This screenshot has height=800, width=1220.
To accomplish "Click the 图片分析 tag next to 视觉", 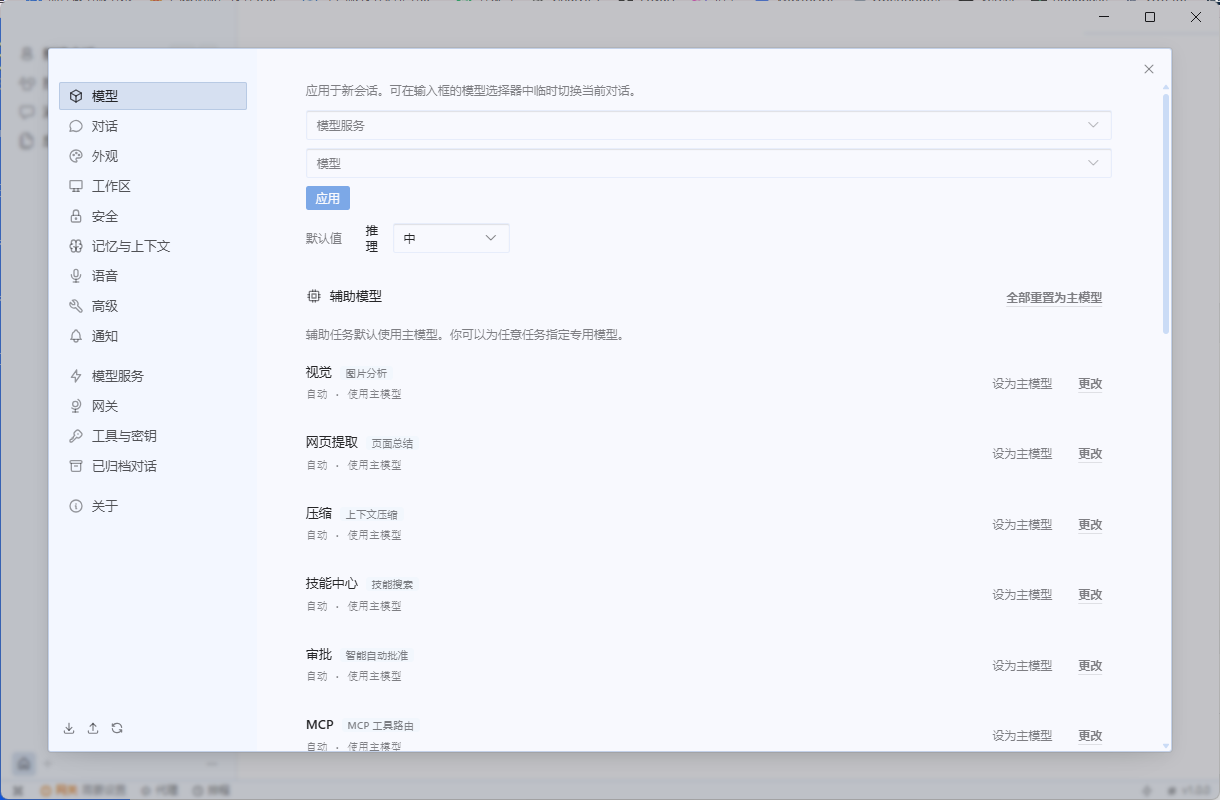I will pos(366,373).
